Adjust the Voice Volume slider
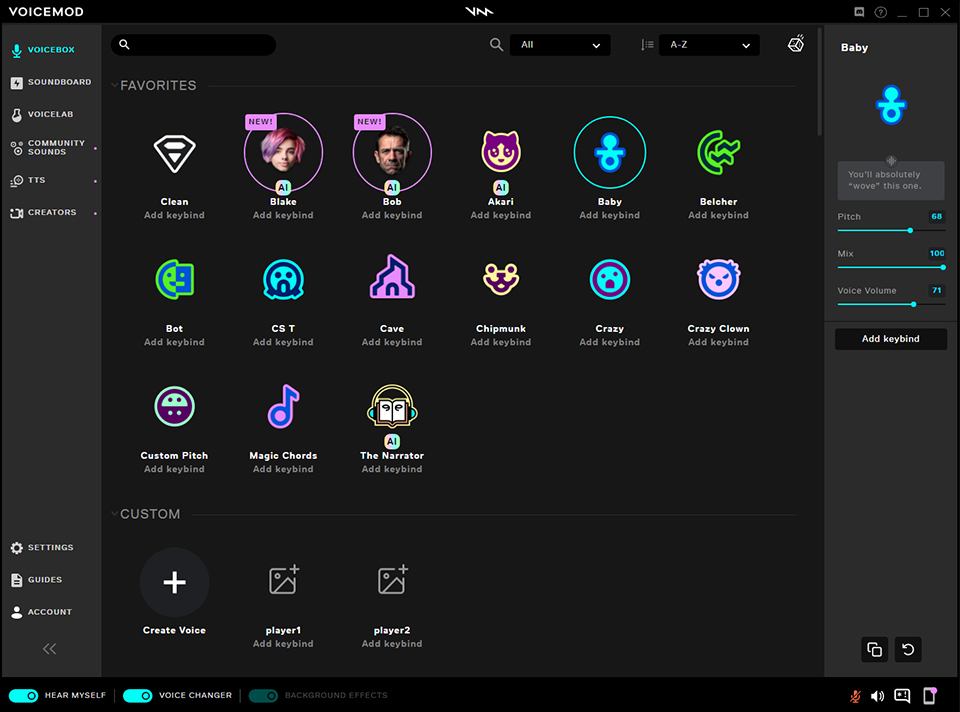Screen dimensions: 960x712 pyautogui.click(x=891, y=304)
